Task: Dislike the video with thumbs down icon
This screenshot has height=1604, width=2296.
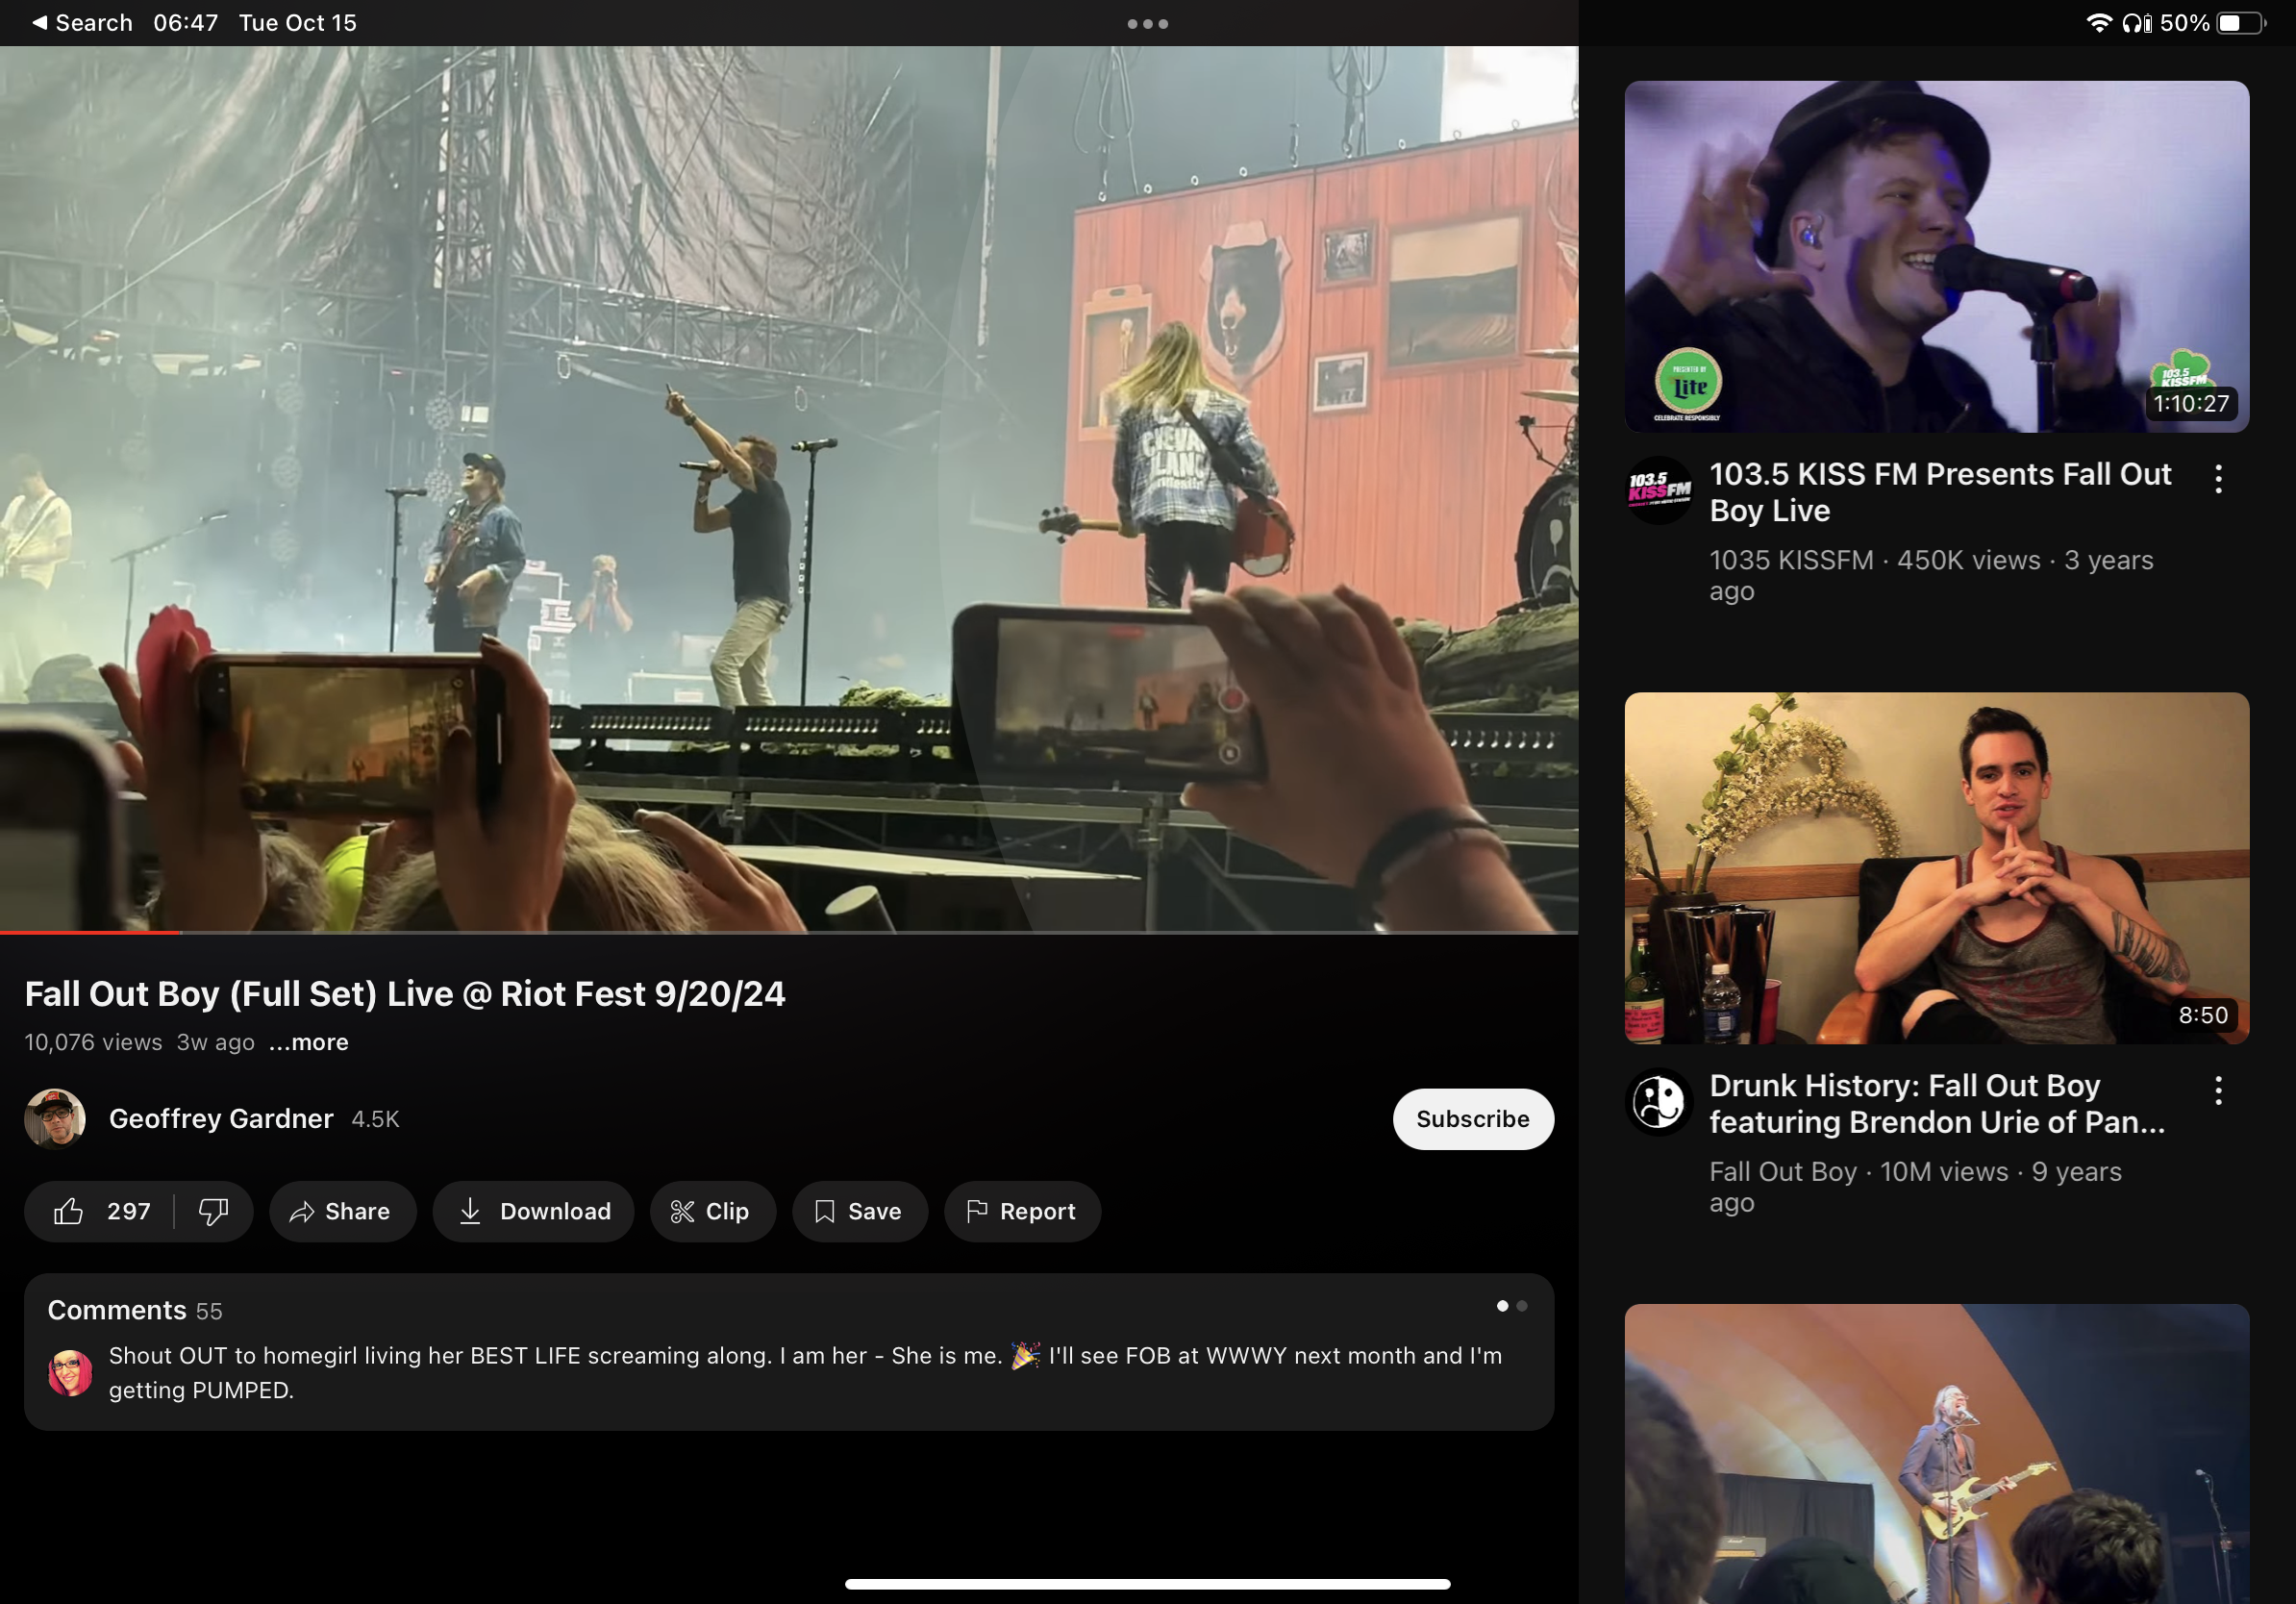Action: click(213, 1211)
